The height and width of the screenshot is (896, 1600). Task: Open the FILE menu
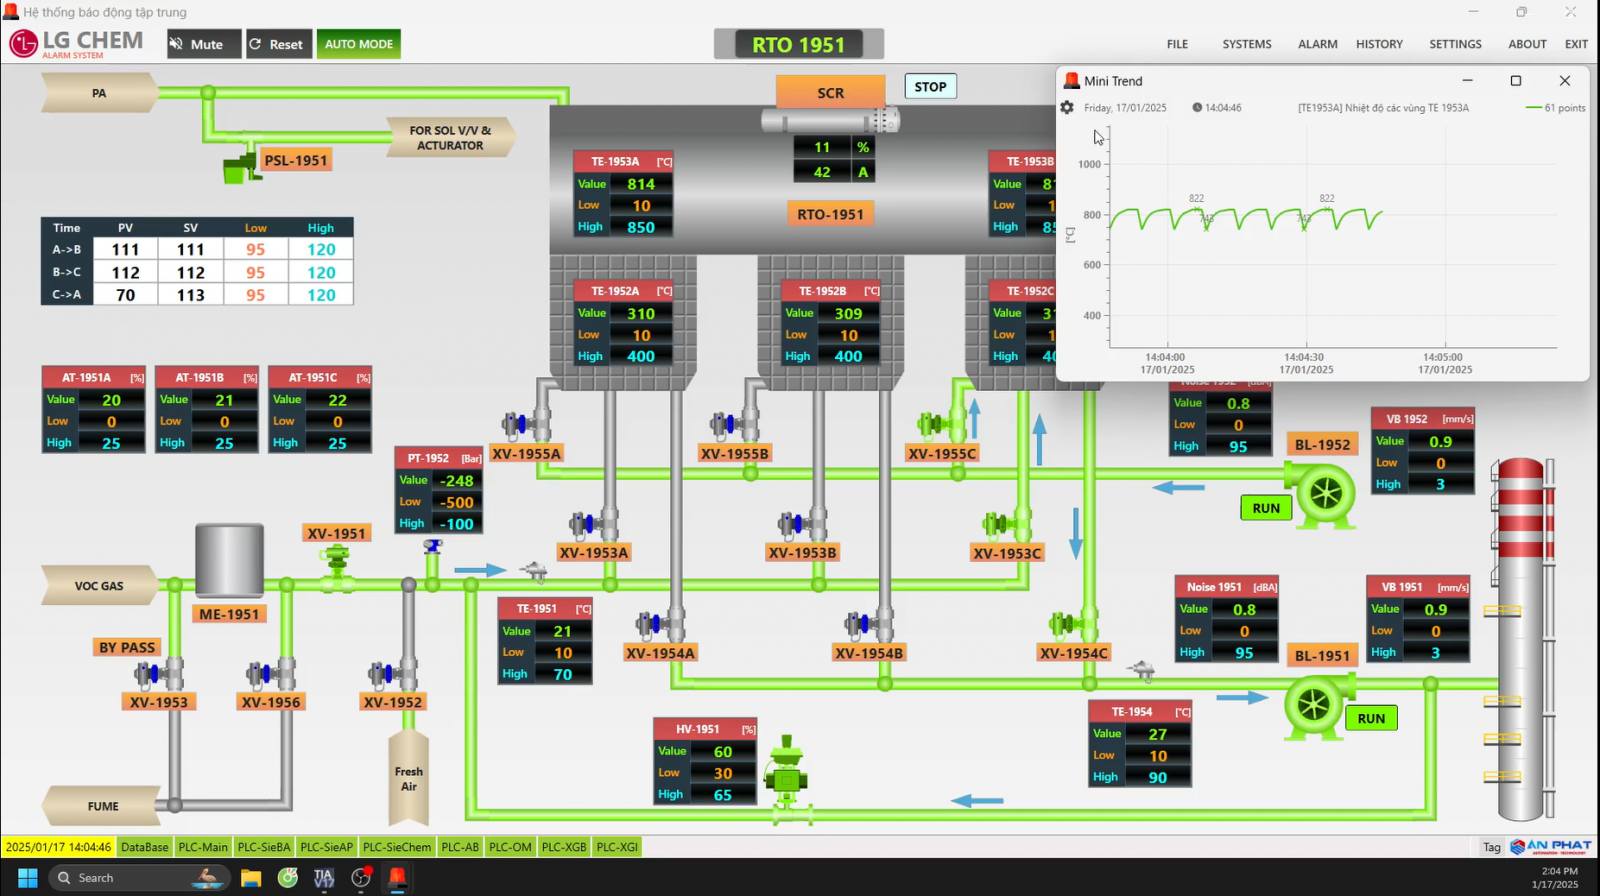click(x=1177, y=44)
